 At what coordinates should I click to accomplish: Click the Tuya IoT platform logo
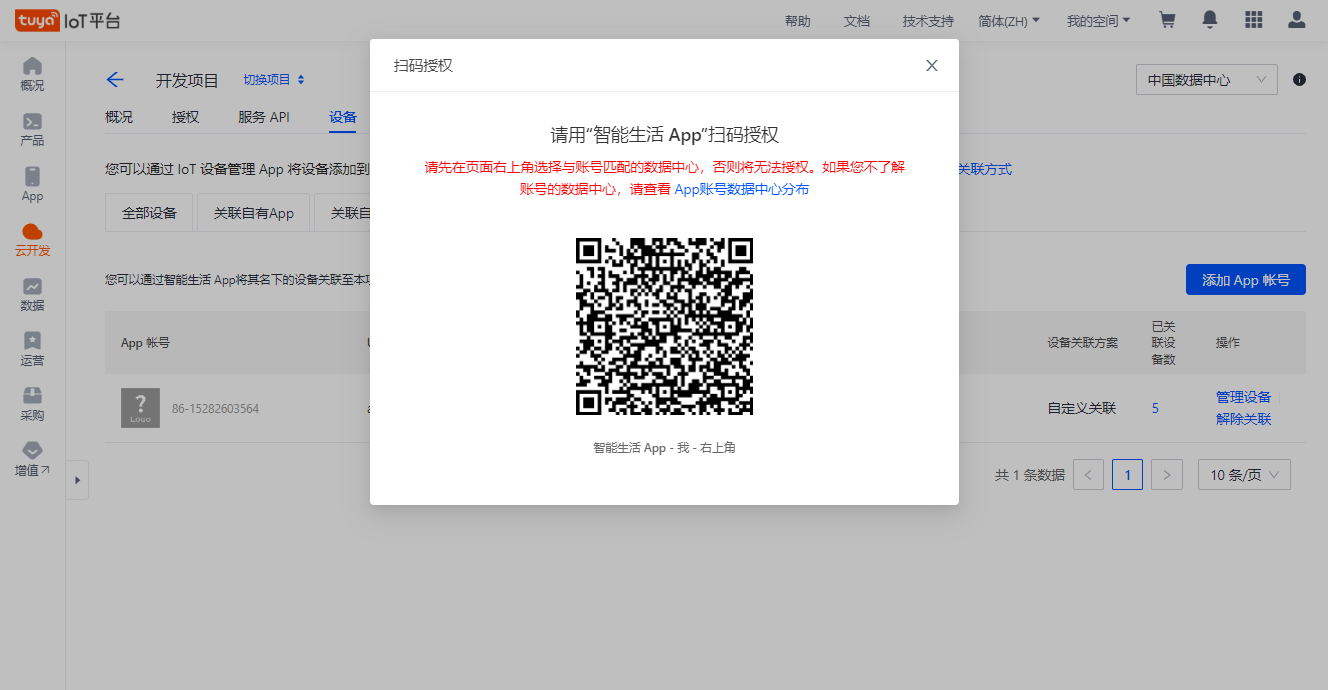pyautogui.click(x=67, y=20)
